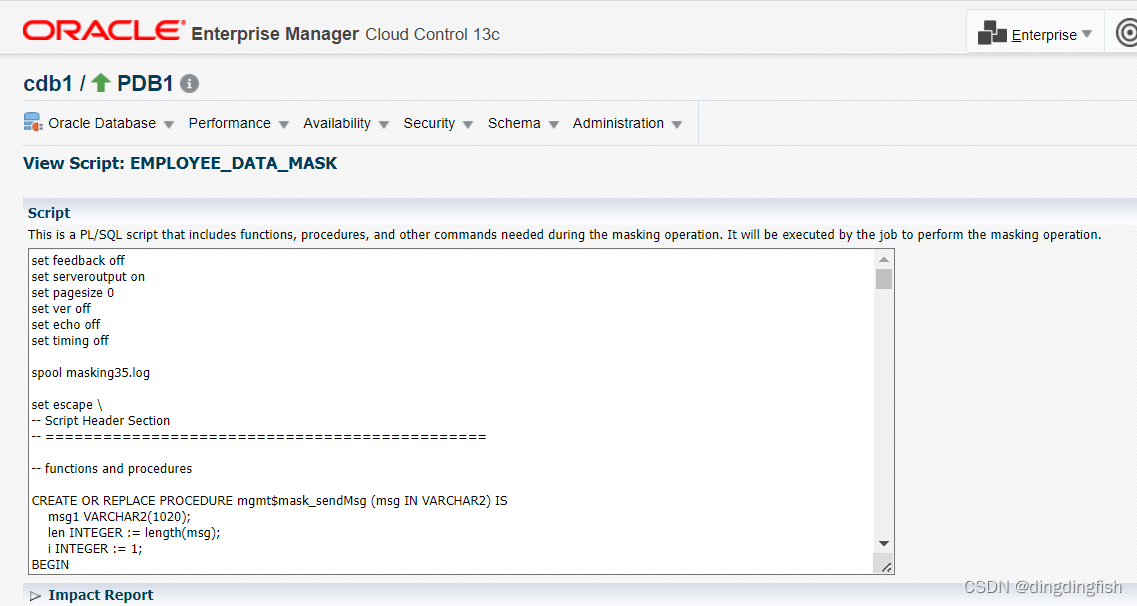Viewport: 1137px width, 606px height.
Task: Click the Security dropdown arrow
Action: tap(468, 125)
